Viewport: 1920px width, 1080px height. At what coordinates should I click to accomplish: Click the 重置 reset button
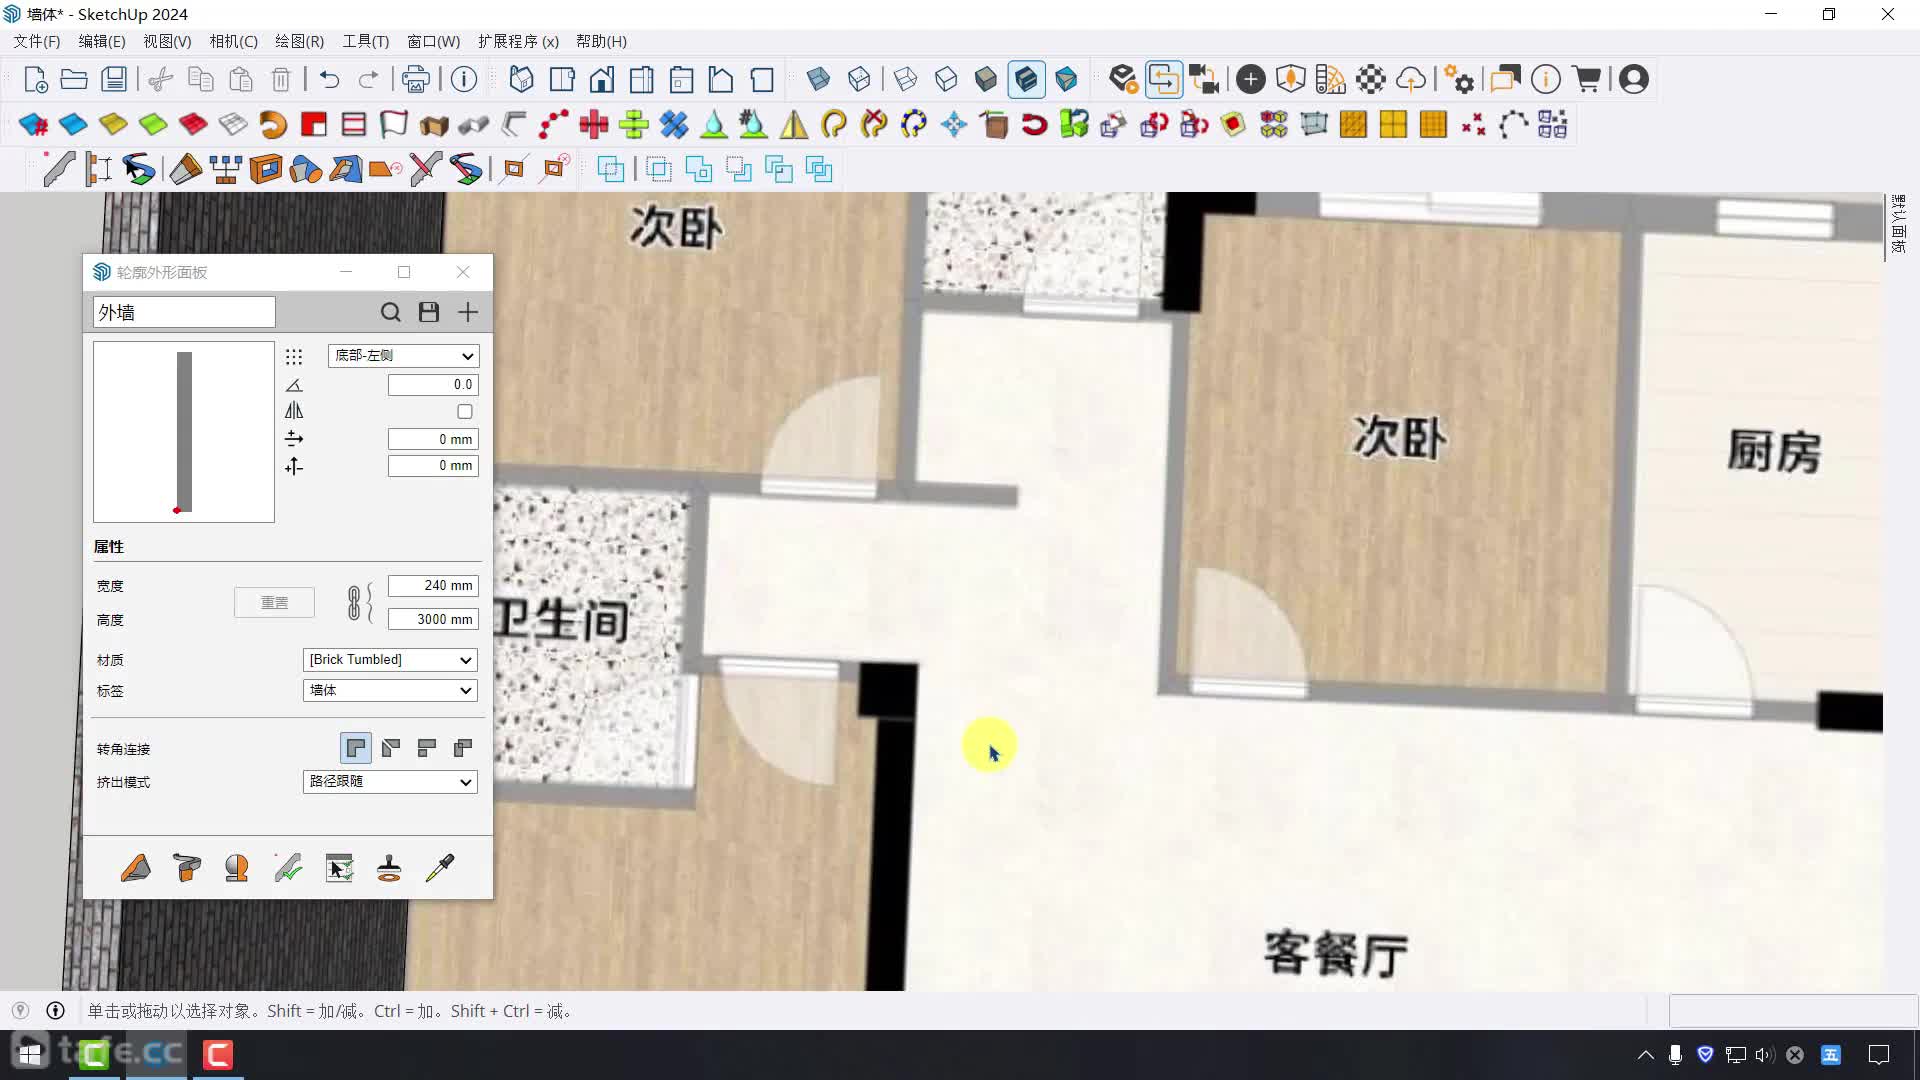click(274, 603)
